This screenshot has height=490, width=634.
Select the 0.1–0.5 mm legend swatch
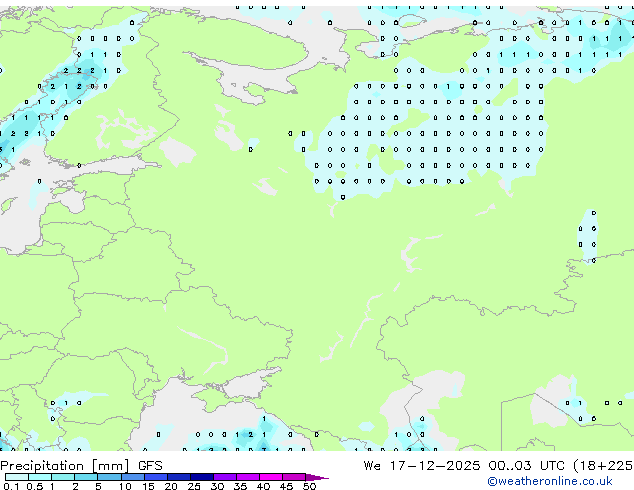click(x=17, y=477)
